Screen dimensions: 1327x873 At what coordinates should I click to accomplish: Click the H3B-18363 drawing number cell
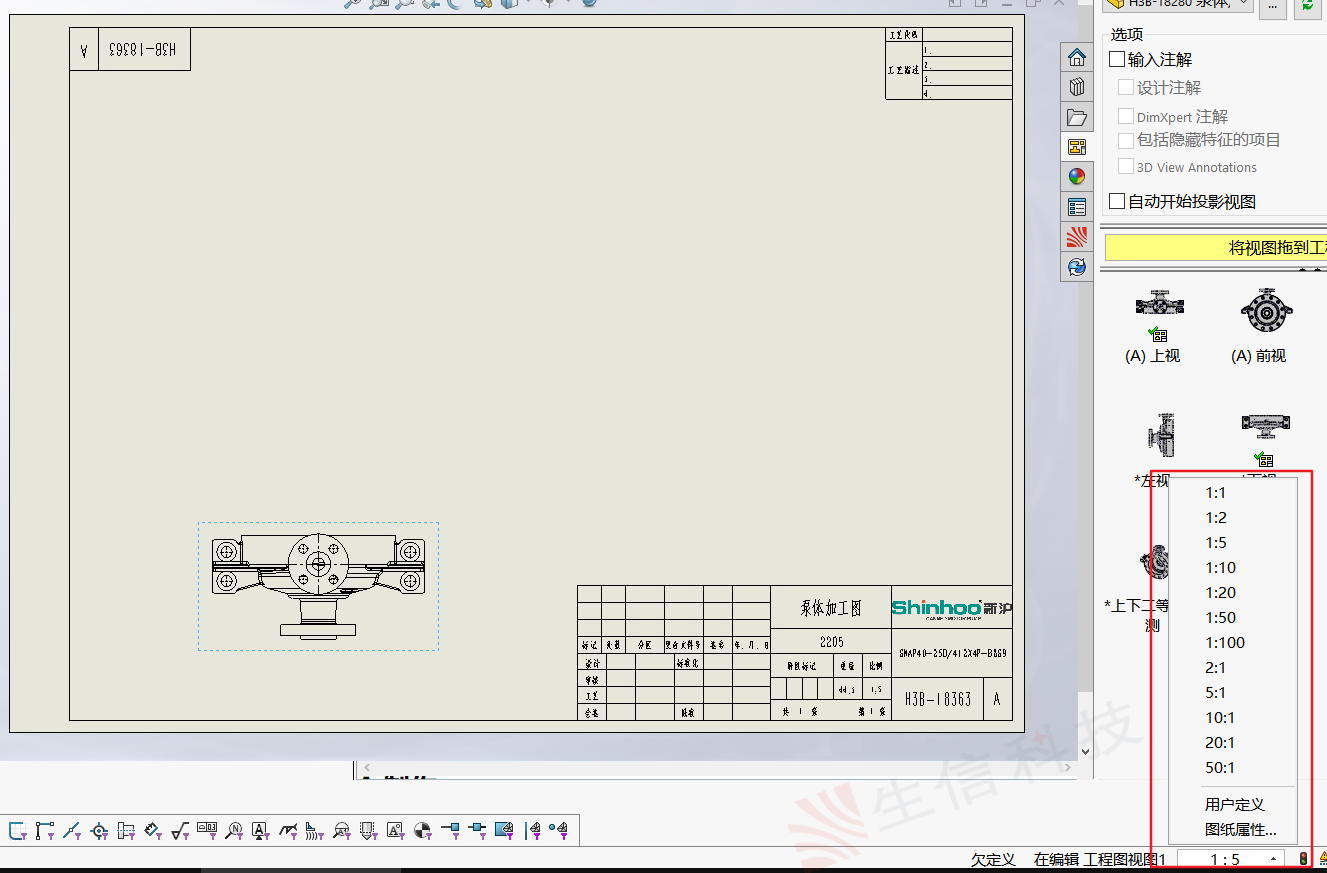[x=937, y=699]
